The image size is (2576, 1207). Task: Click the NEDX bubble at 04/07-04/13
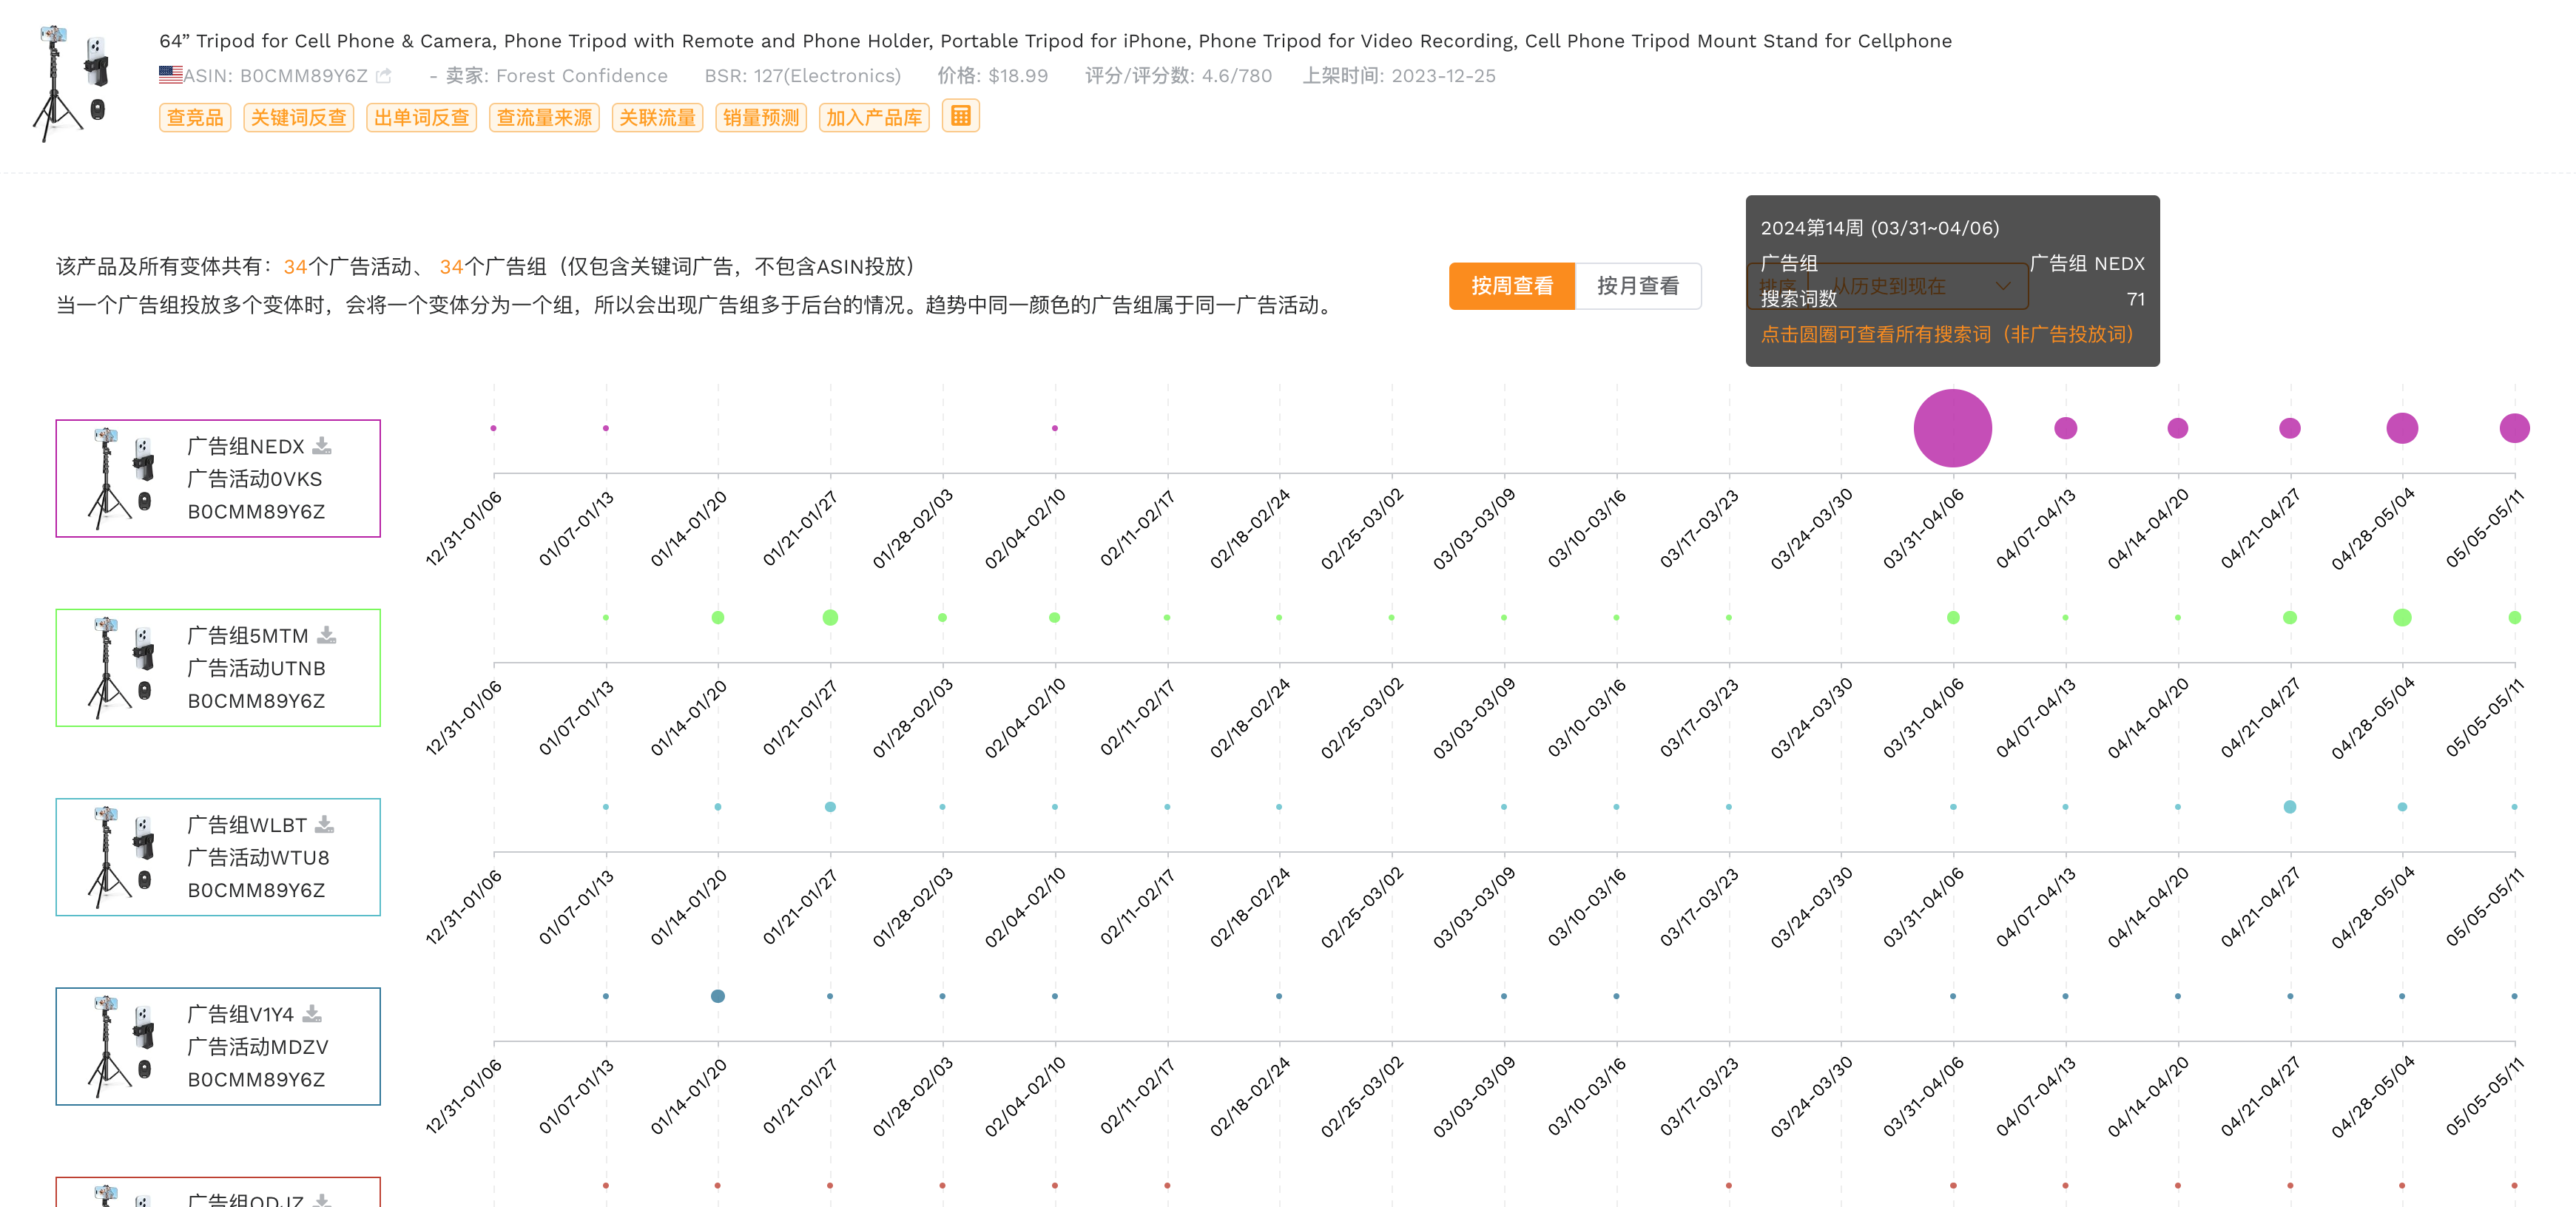2065,428
